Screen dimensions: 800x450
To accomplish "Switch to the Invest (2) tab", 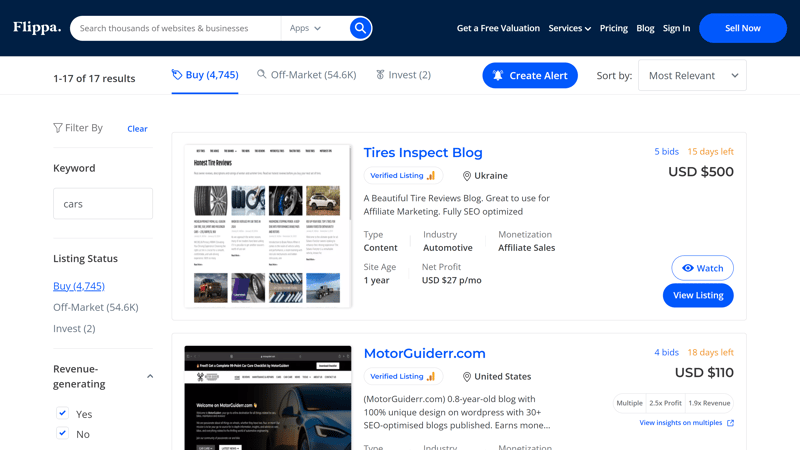I will 403,75.
